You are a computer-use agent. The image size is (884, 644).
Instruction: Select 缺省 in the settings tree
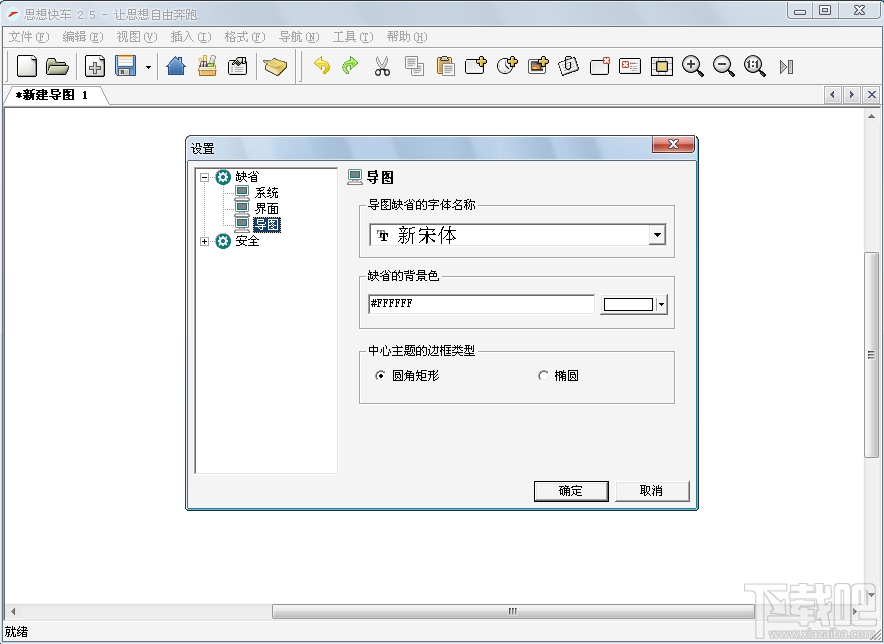(x=247, y=177)
